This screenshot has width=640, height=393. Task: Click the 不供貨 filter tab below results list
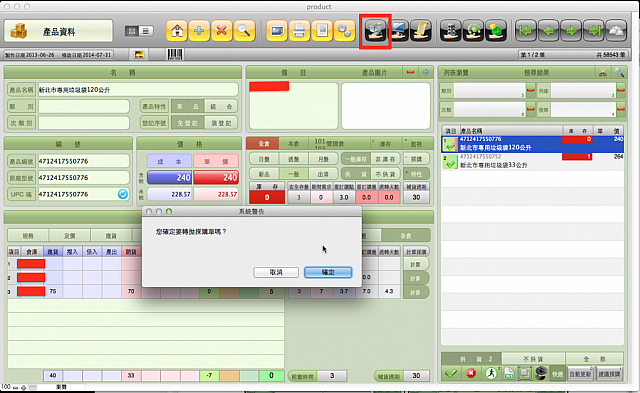[x=533, y=359]
